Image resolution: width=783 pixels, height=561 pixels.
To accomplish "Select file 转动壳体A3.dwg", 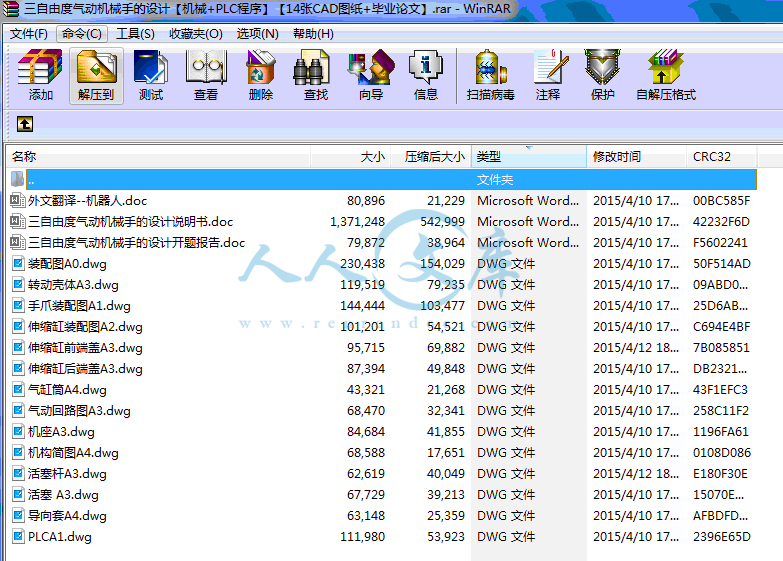I will pyautogui.click(x=73, y=285).
